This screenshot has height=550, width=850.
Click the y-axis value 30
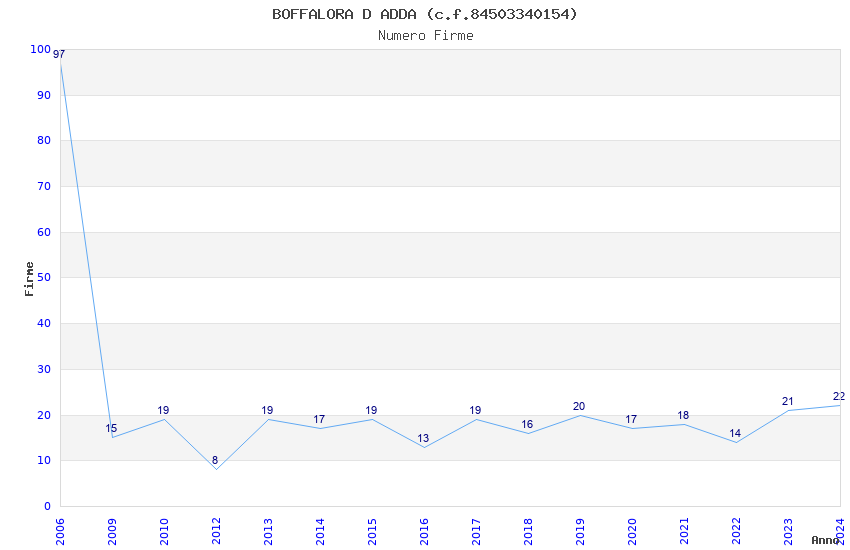pyautogui.click(x=44, y=370)
